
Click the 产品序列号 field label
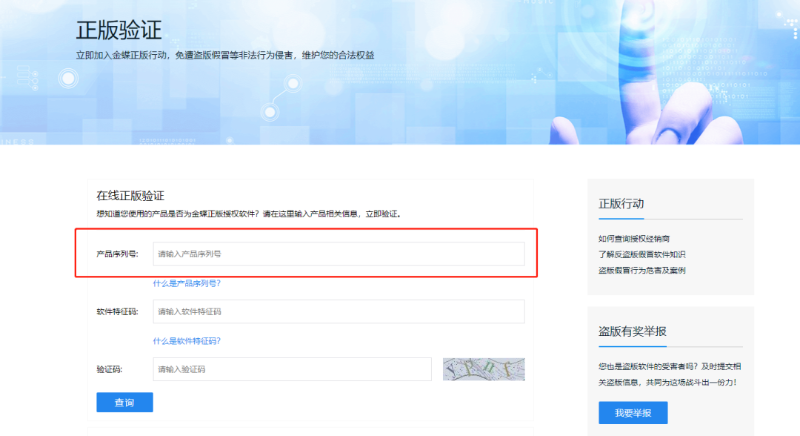click(118, 254)
